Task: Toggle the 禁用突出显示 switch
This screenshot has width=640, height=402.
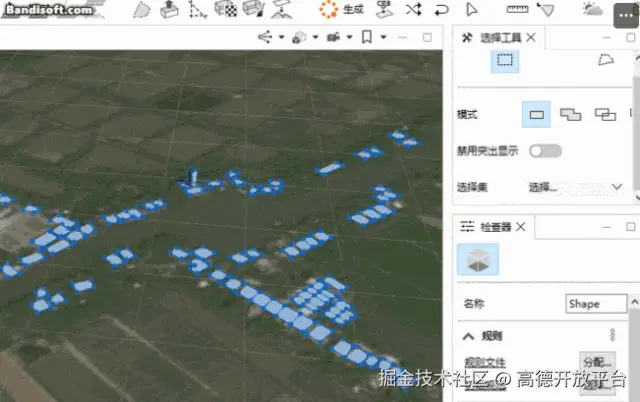Action: tap(545, 151)
